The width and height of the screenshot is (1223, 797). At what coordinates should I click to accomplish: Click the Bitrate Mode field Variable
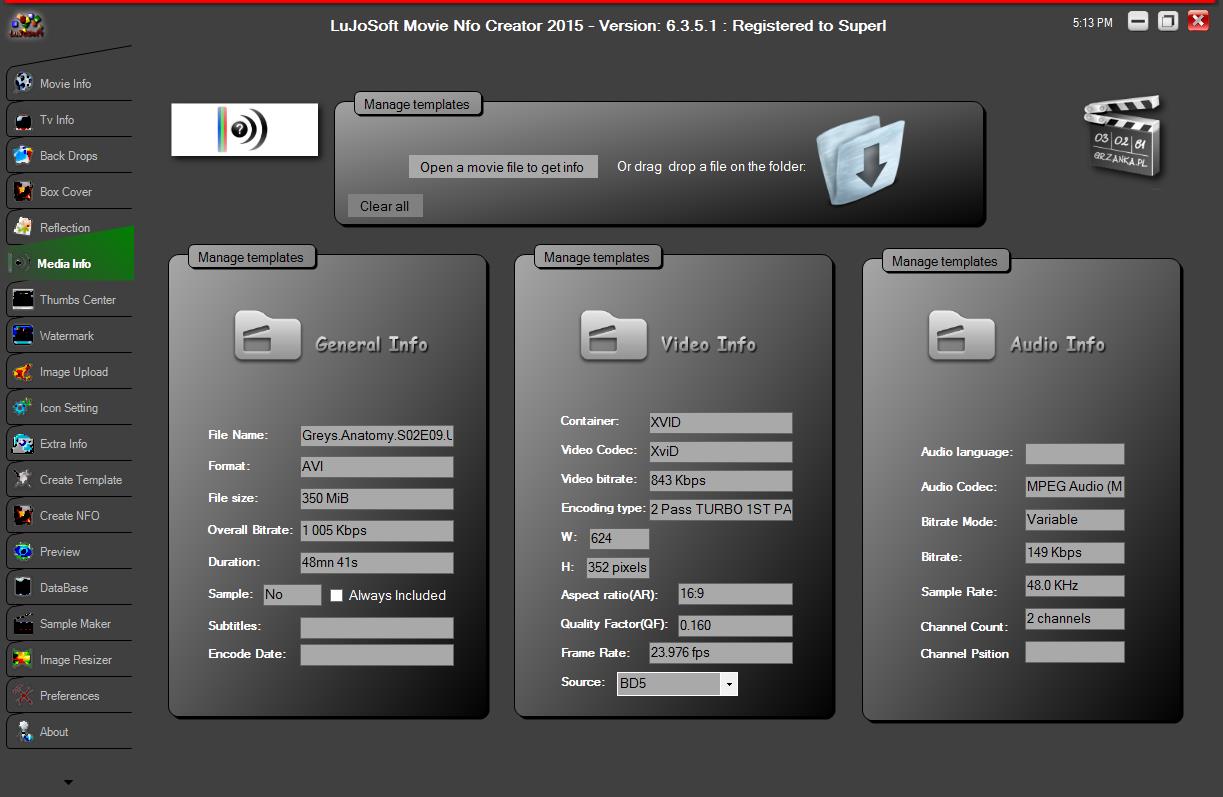1075,519
